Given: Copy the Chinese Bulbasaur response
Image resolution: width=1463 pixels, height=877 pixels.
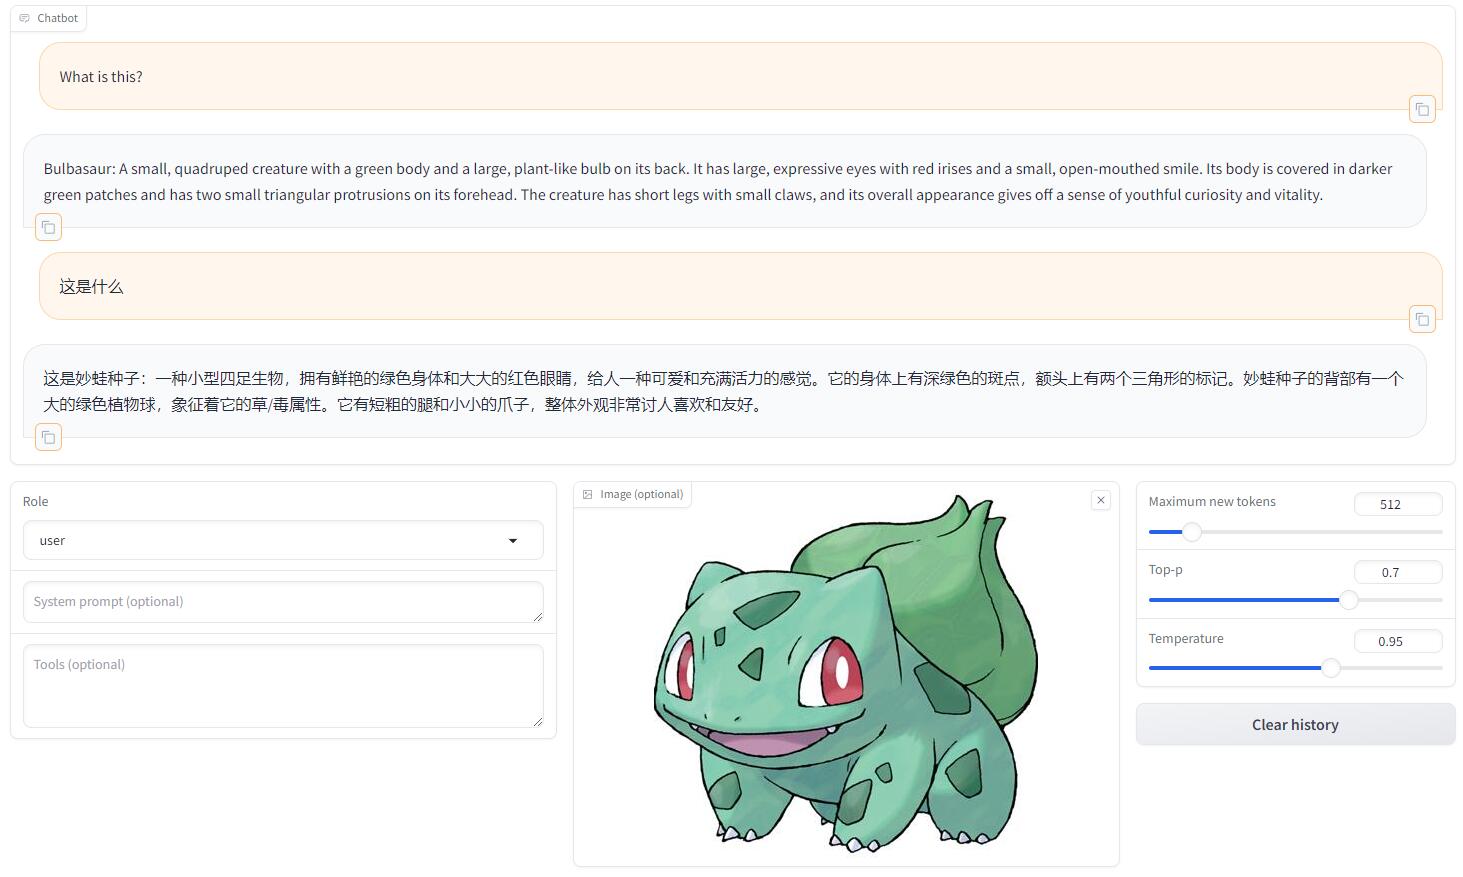Looking at the screenshot, I should [x=48, y=437].
